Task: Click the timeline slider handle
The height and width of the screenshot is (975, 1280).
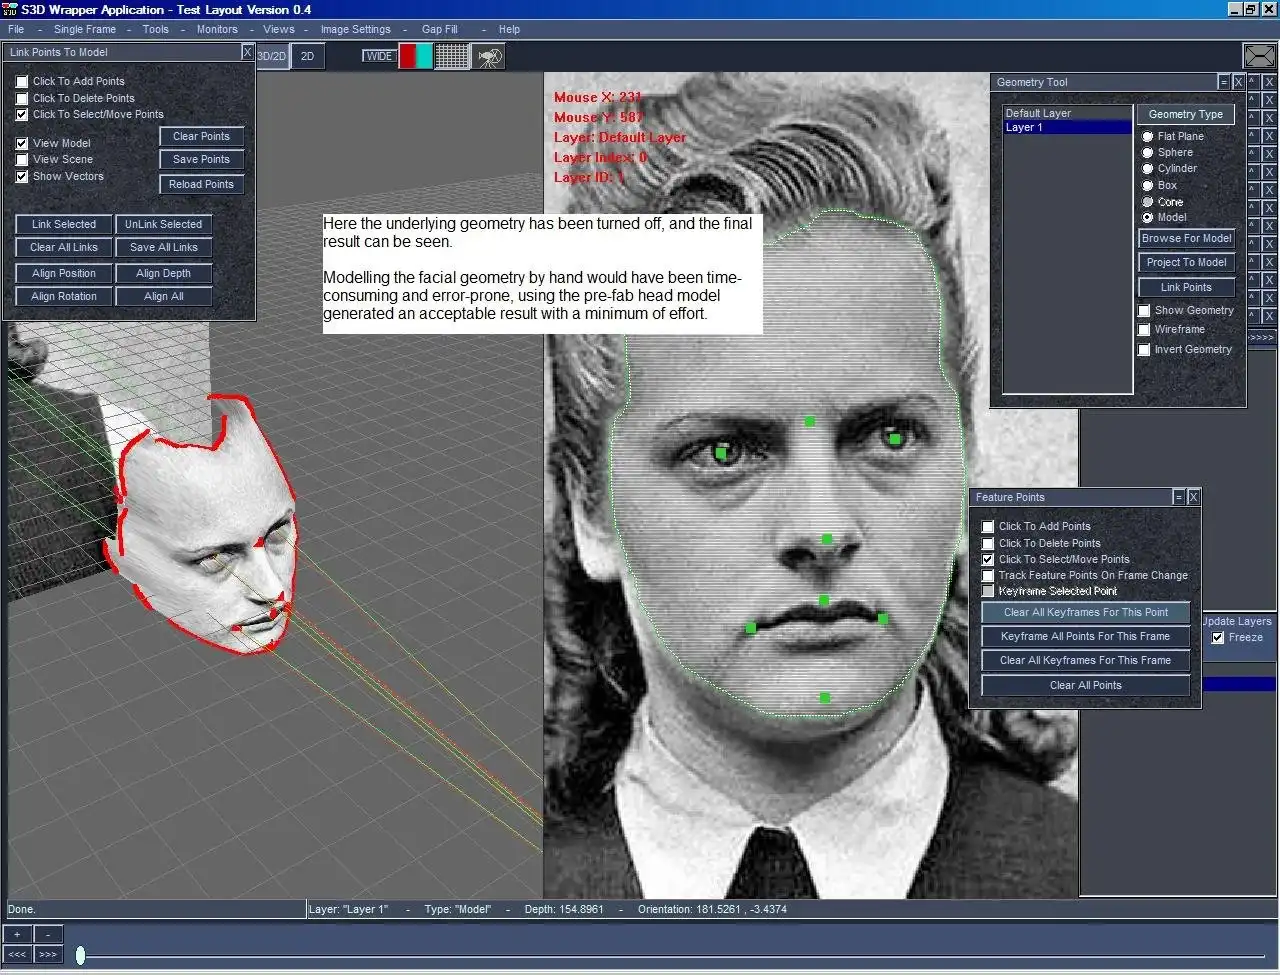Action: [80, 956]
